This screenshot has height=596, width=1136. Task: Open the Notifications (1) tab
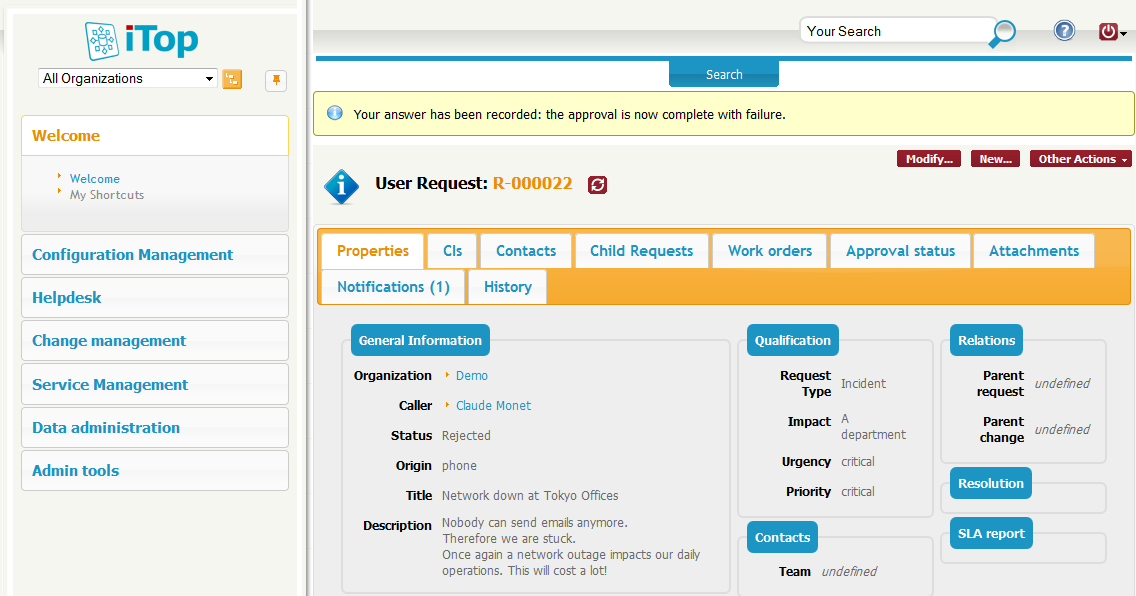(393, 287)
